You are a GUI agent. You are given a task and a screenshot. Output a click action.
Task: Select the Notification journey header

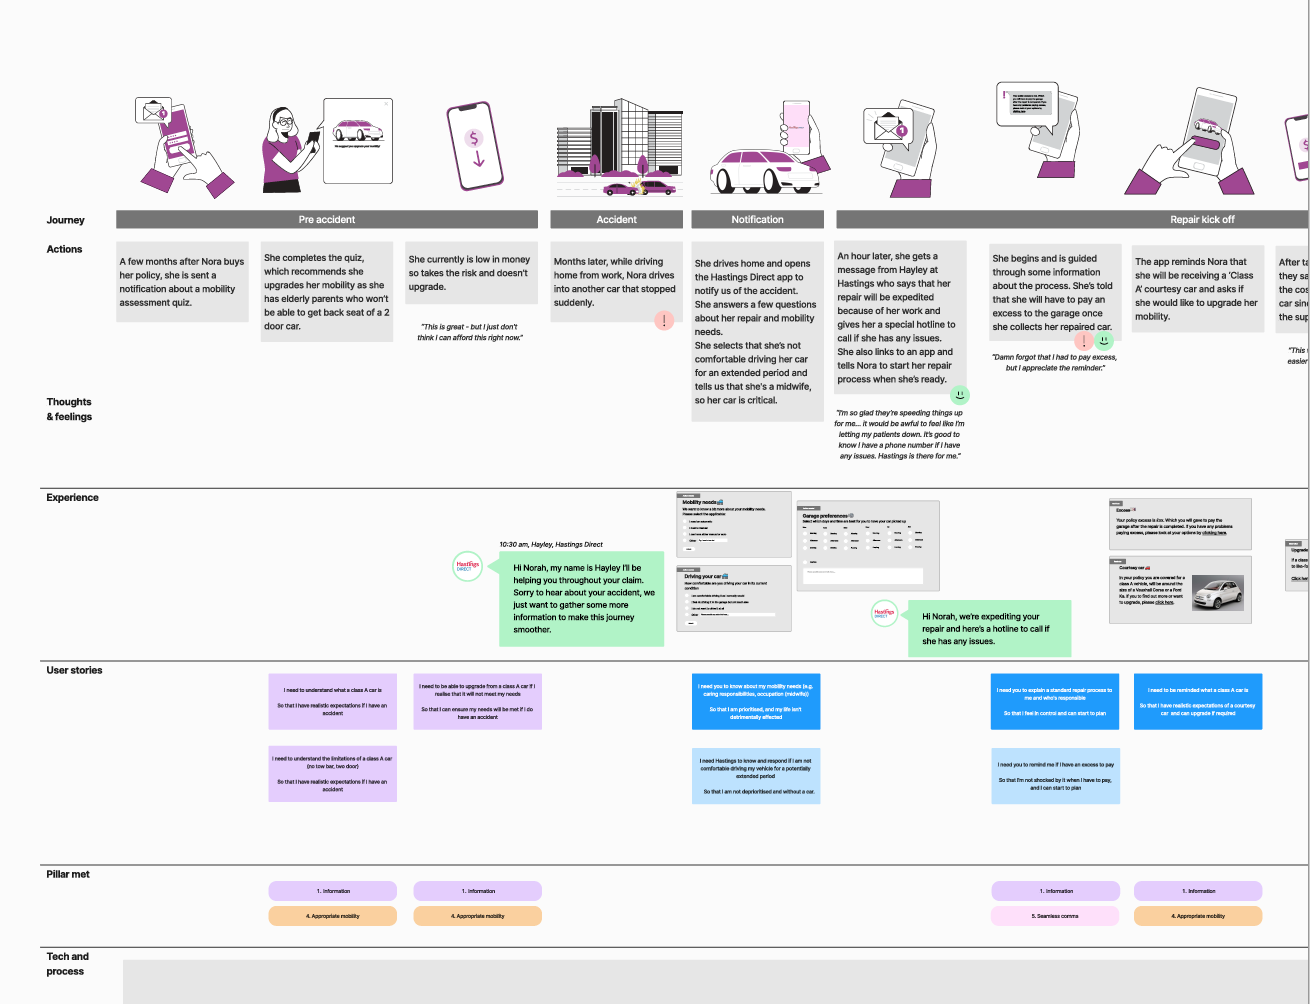[758, 219]
